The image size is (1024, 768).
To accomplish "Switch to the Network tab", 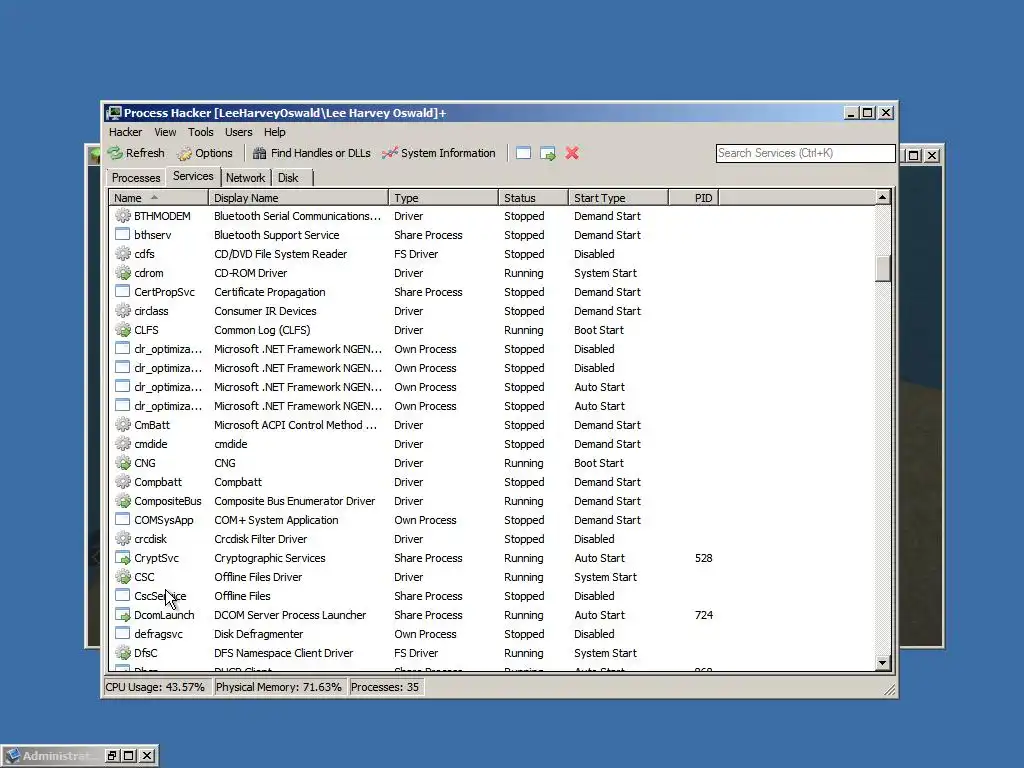I will (246, 178).
